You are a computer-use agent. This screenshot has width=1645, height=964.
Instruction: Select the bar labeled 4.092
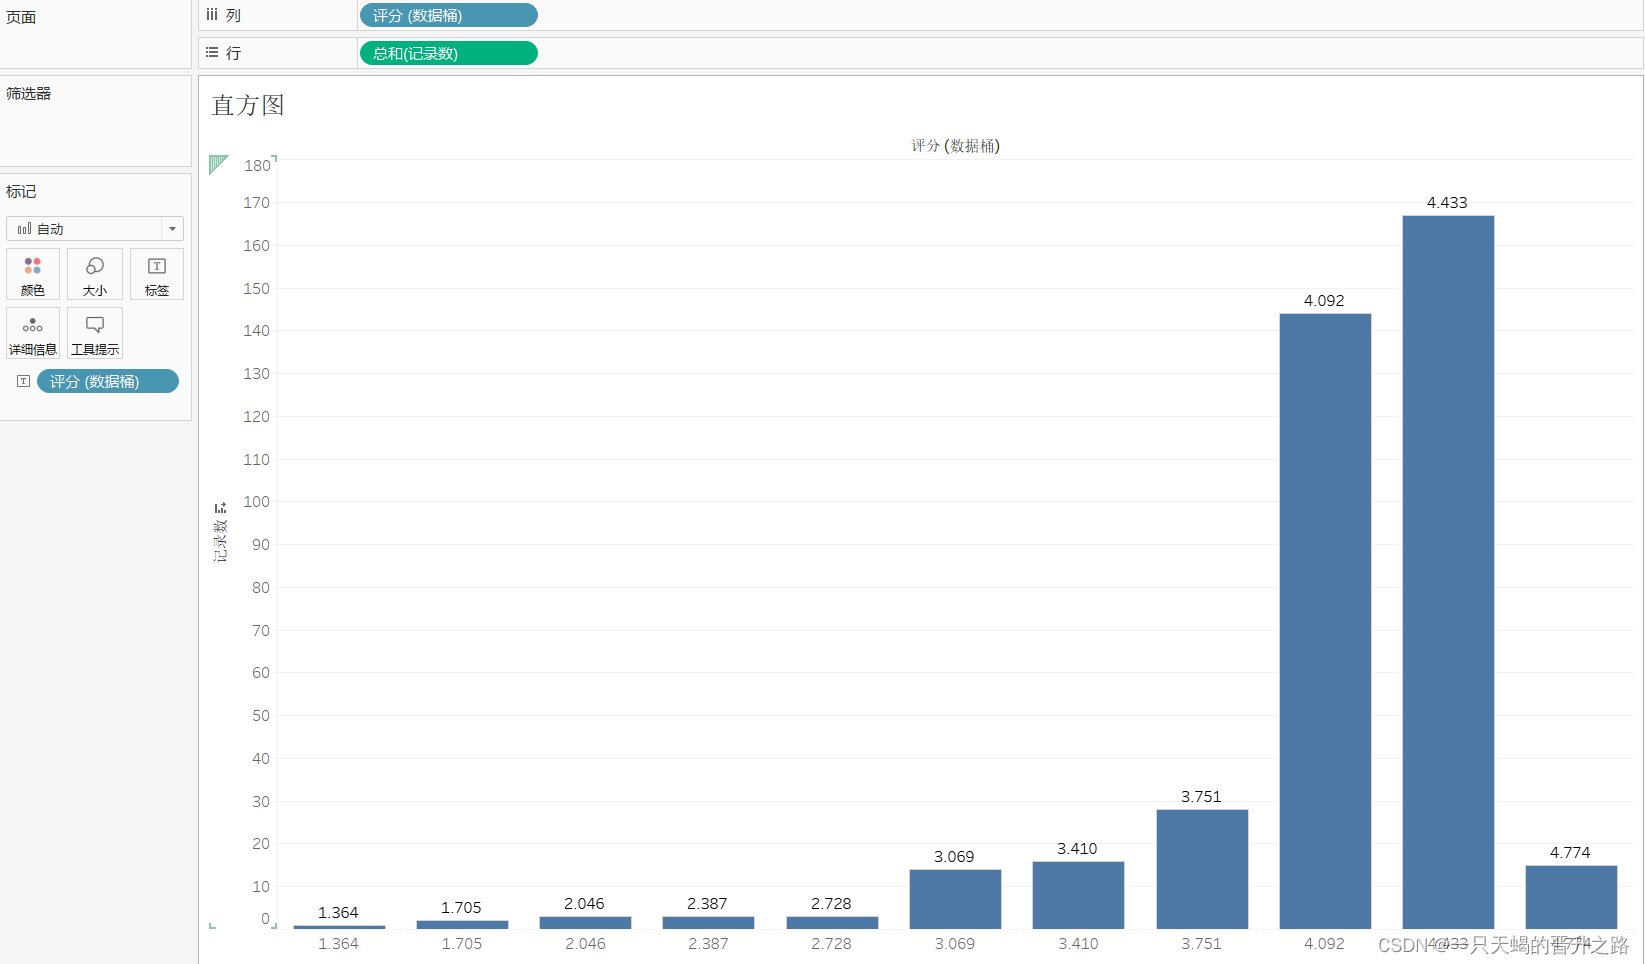coord(1325,621)
